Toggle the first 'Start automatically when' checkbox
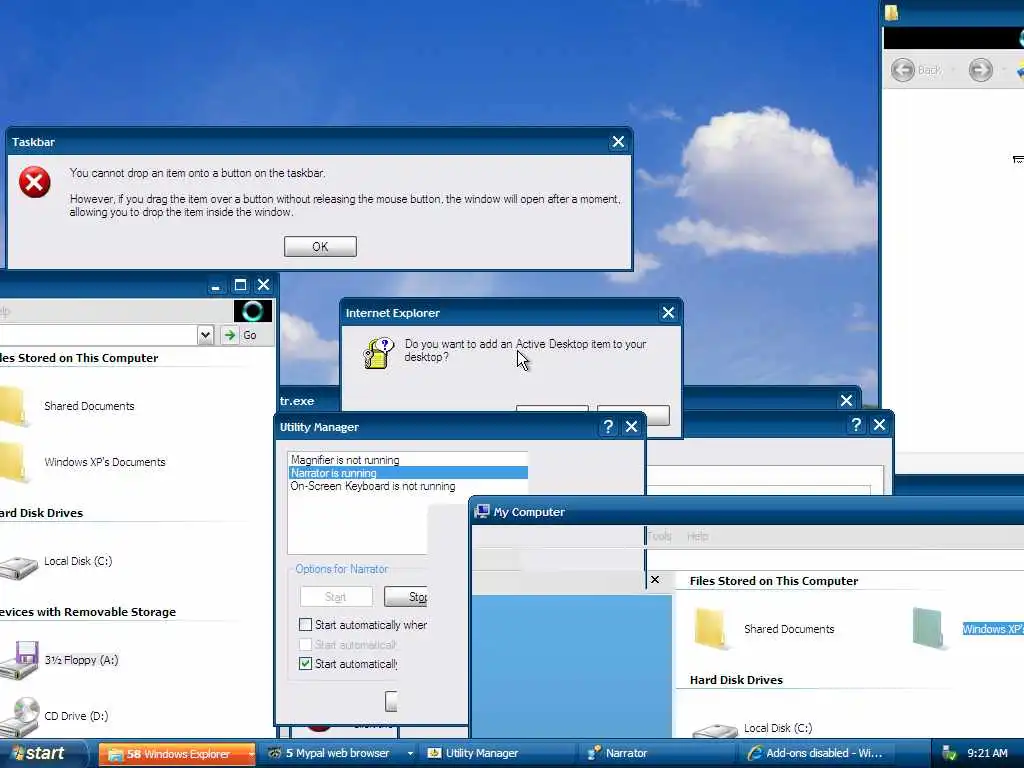The image size is (1024, 768). (305, 624)
